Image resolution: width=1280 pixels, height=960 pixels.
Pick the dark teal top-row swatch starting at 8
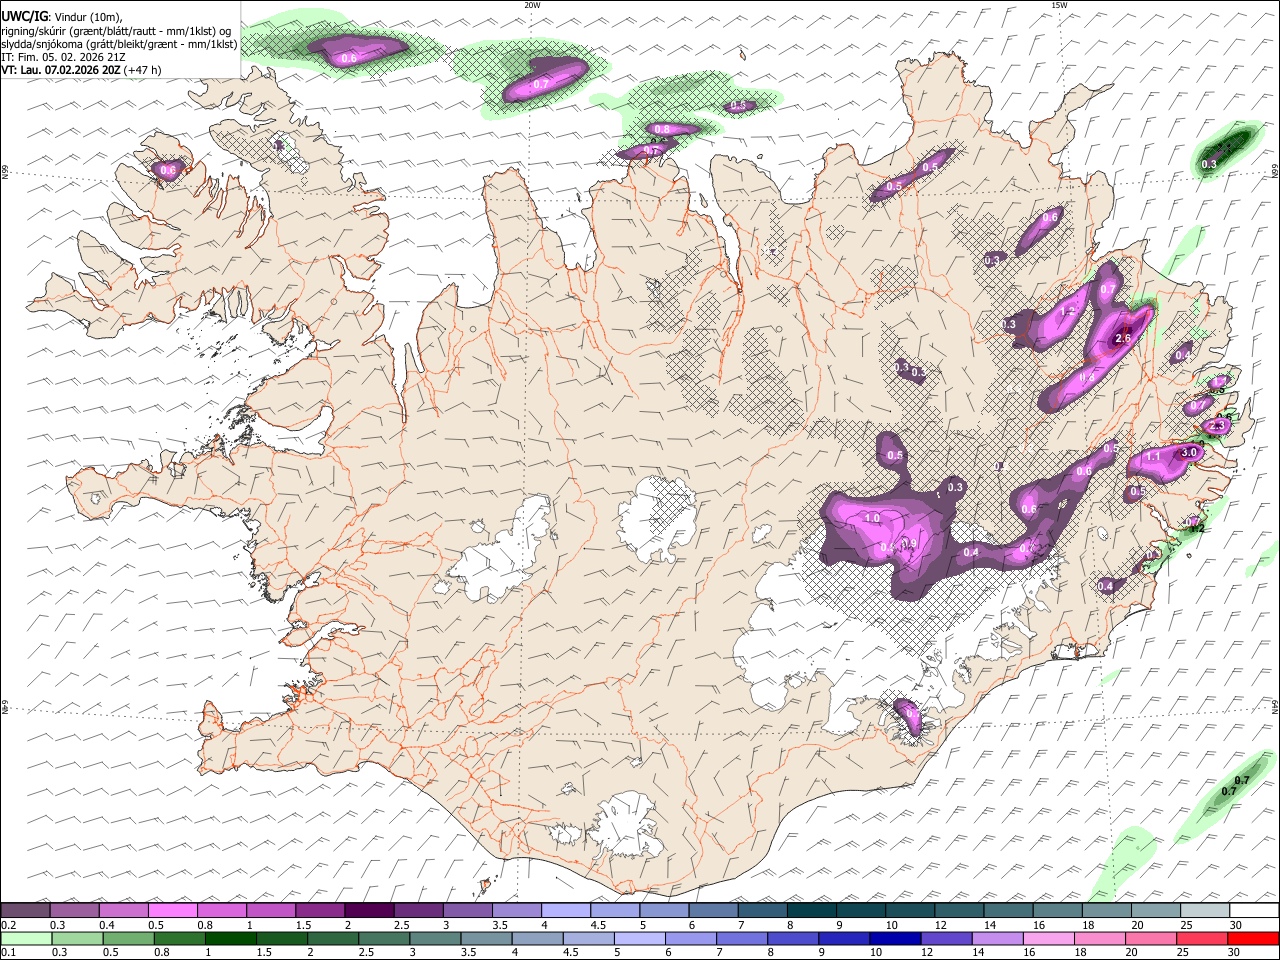coord(811,911)
